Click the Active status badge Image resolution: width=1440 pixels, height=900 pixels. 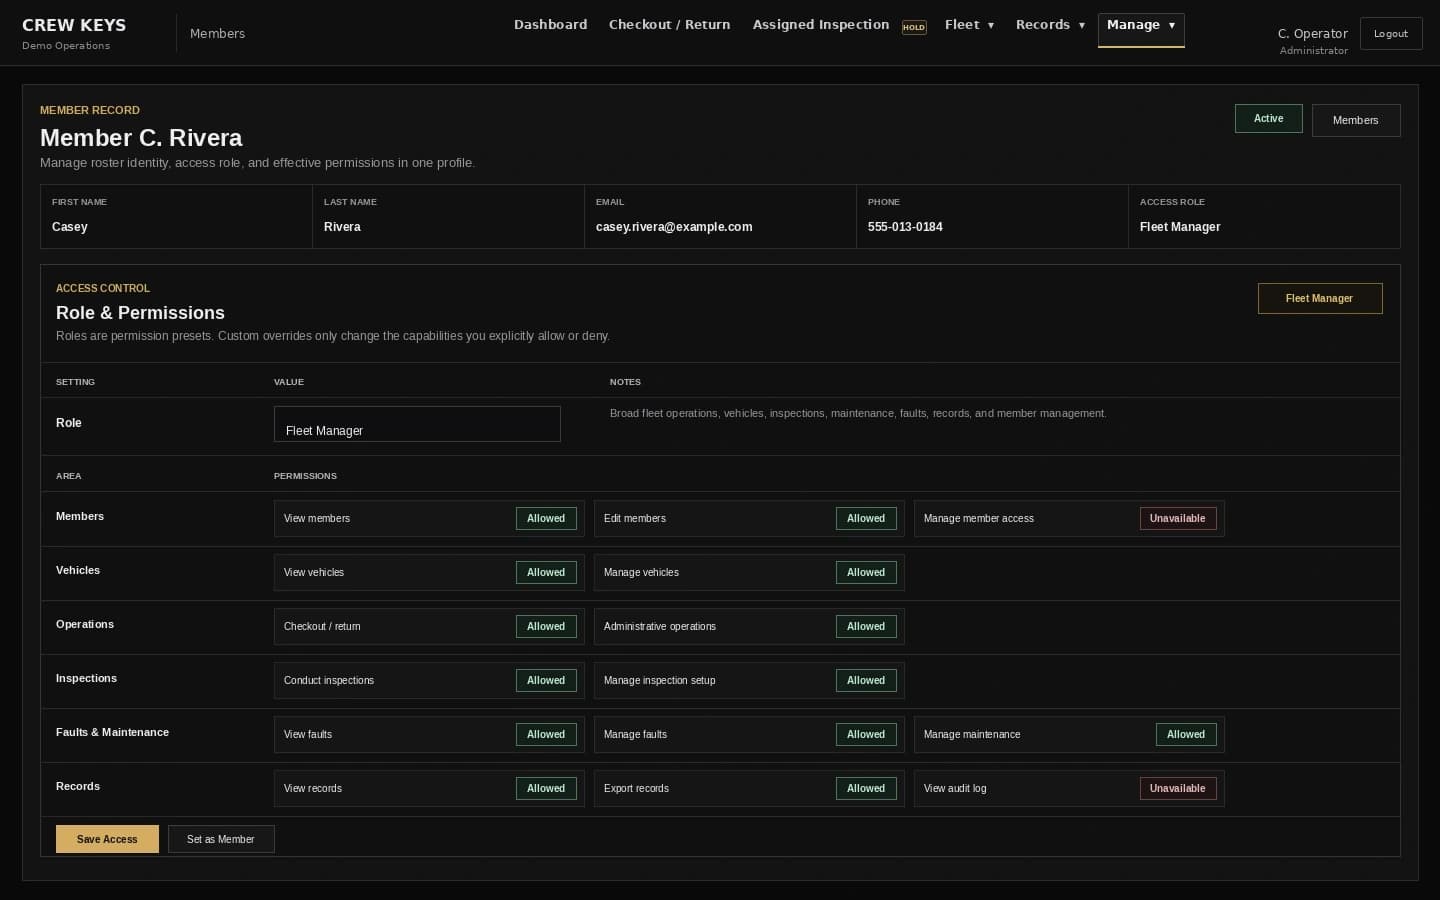click(x=1269, y=118)
